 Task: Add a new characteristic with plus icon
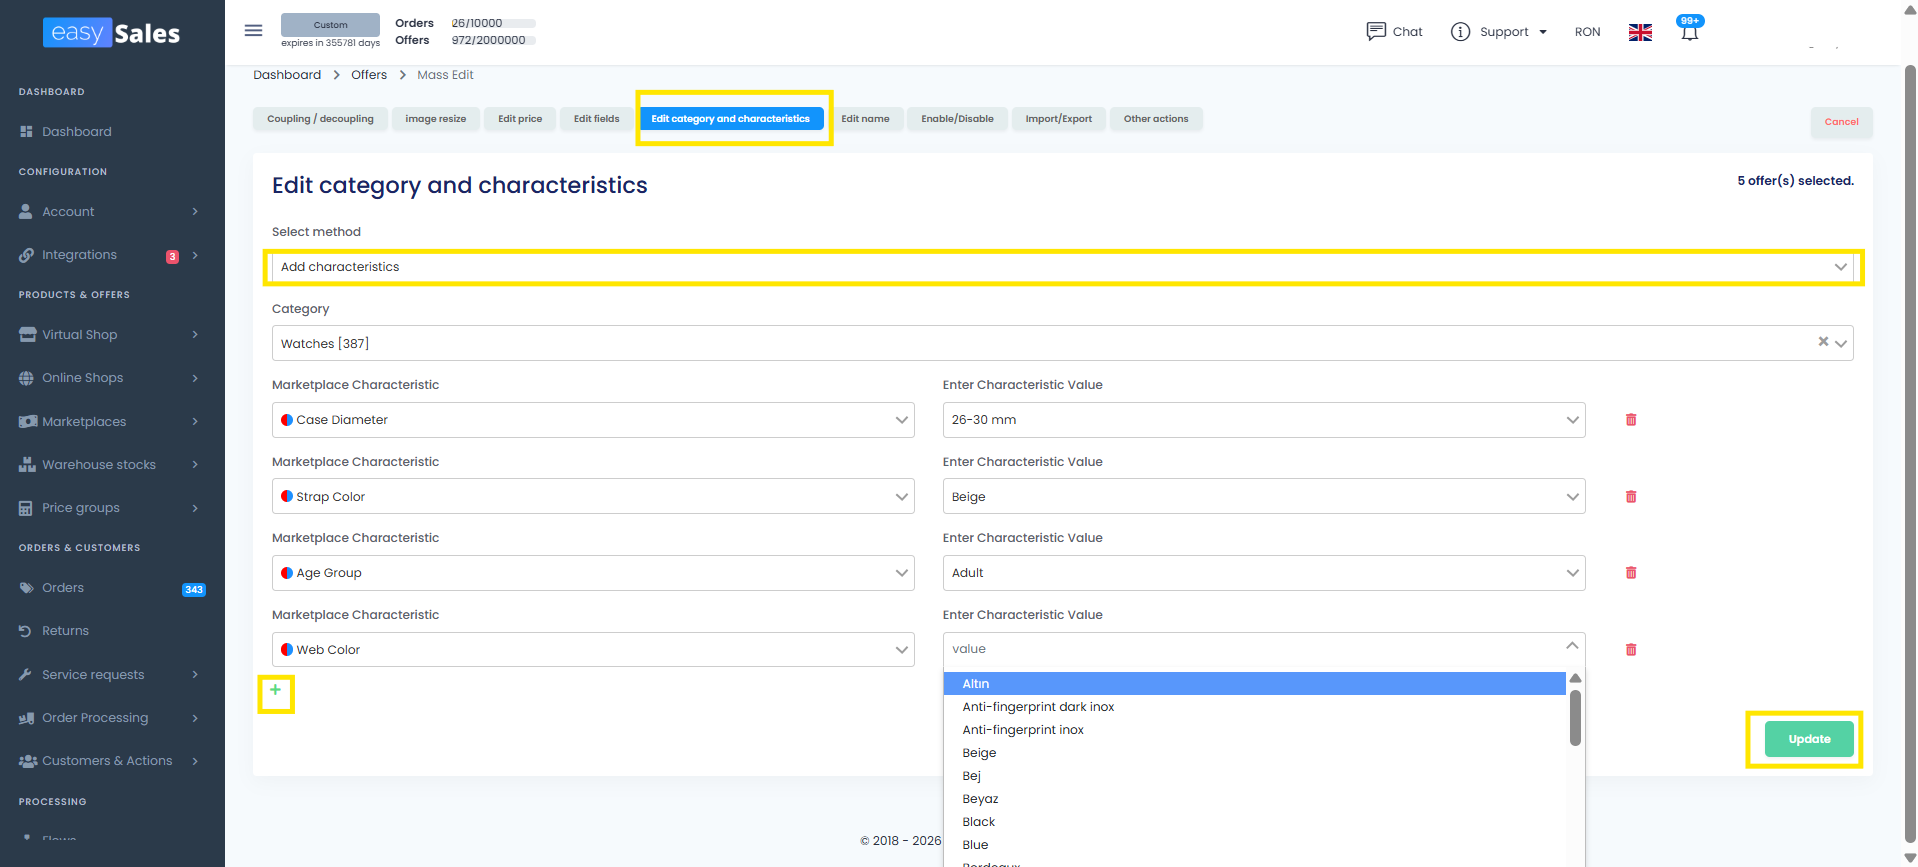tap(275, 690)
